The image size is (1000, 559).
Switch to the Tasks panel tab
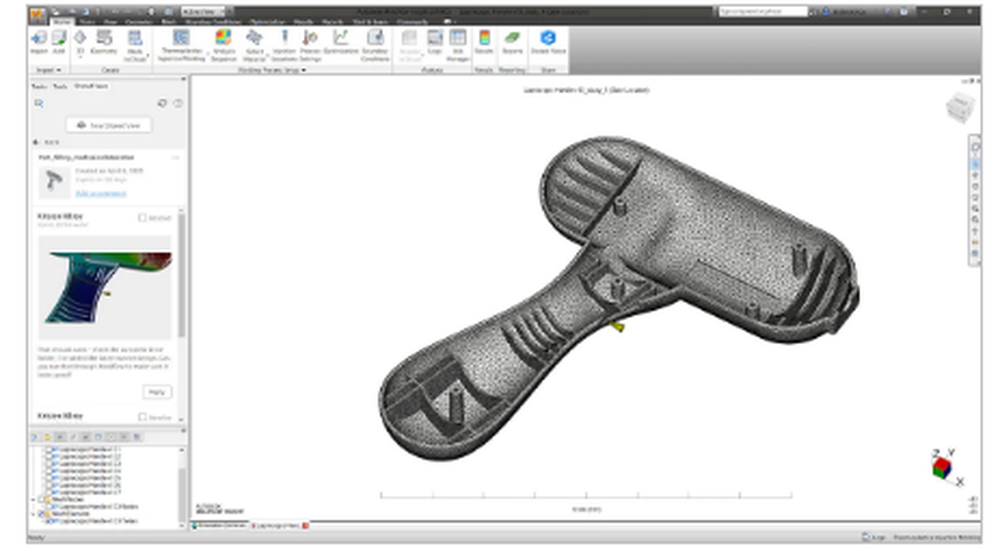click(x=40, y=86)
